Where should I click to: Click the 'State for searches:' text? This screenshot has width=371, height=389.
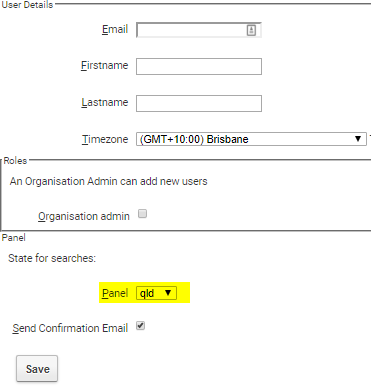[52, 258]
